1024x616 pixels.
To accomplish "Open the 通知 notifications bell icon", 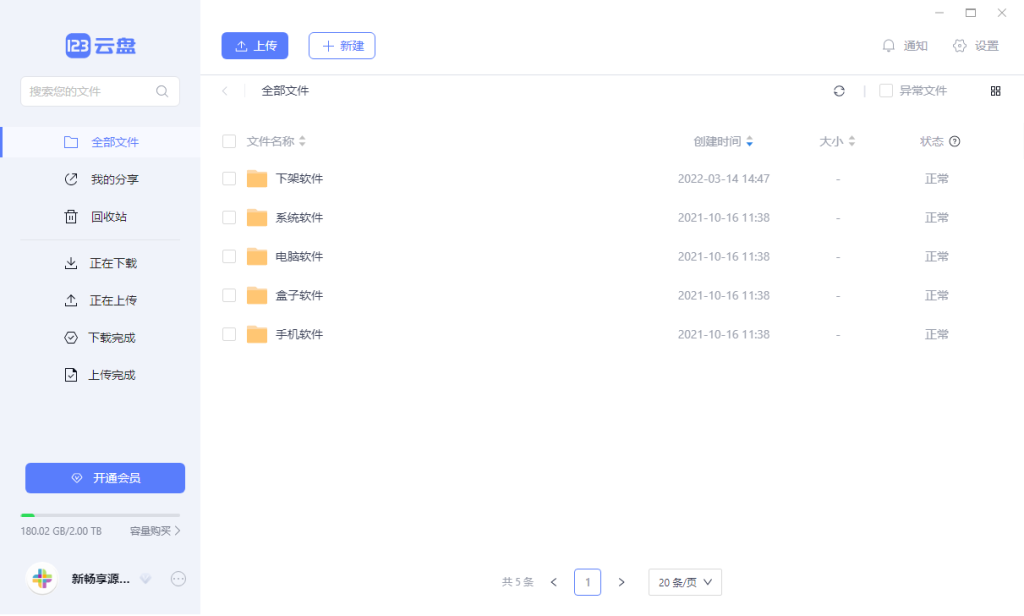I will tap(890, 45).
